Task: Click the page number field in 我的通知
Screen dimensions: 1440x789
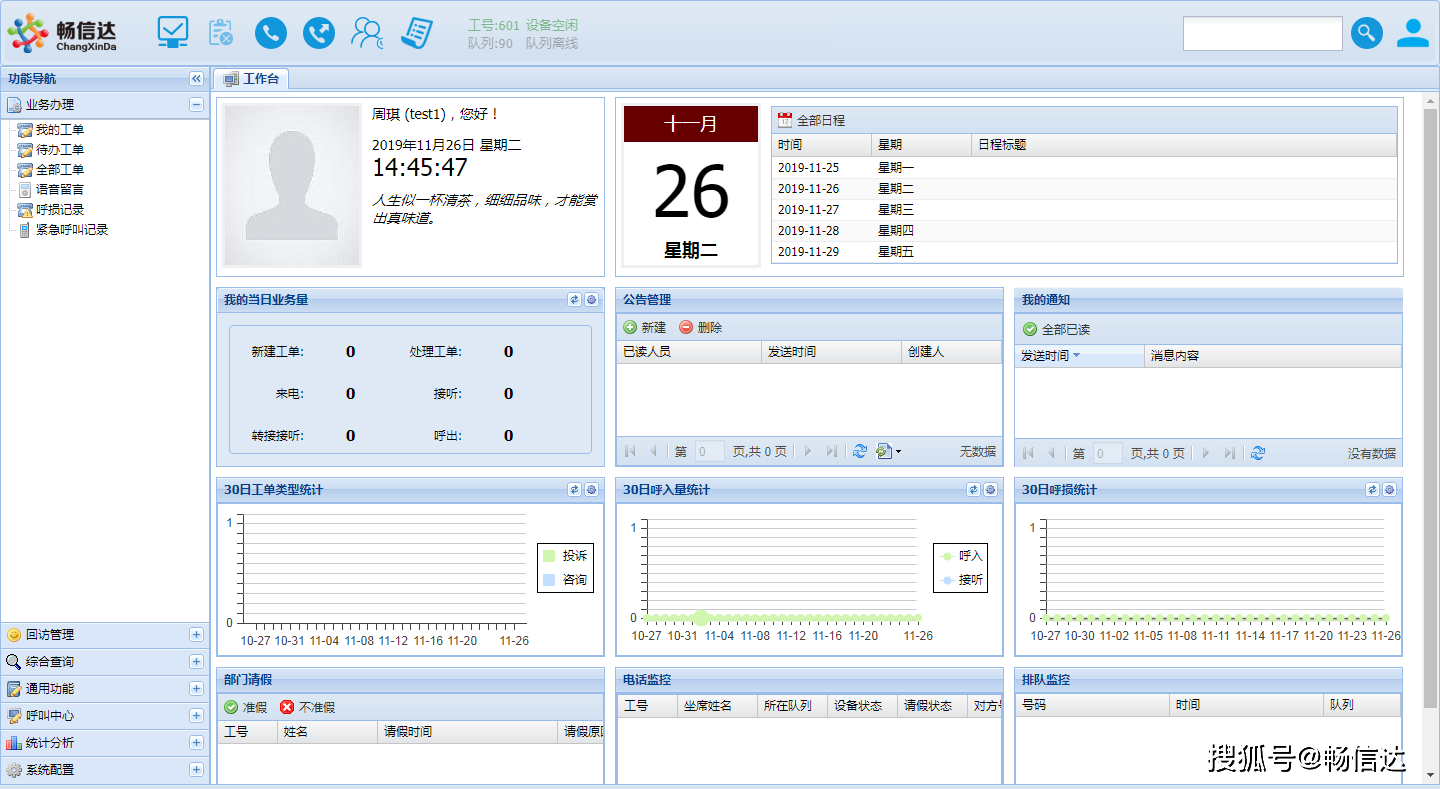Action: pyautogui.click(x=1108, y=453)
